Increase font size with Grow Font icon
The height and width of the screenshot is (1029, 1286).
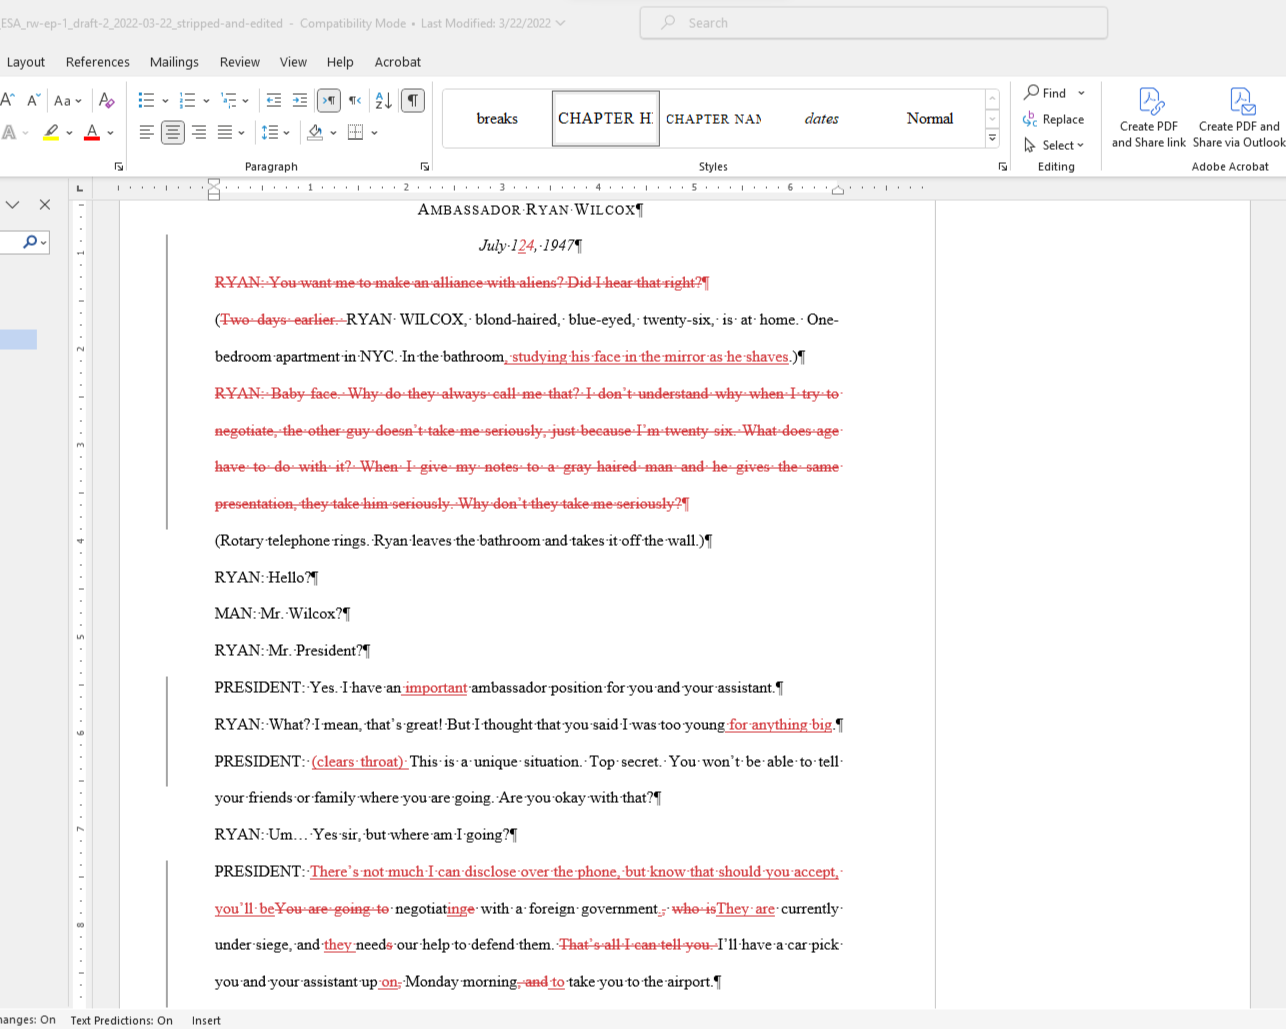tap(7, 100)
